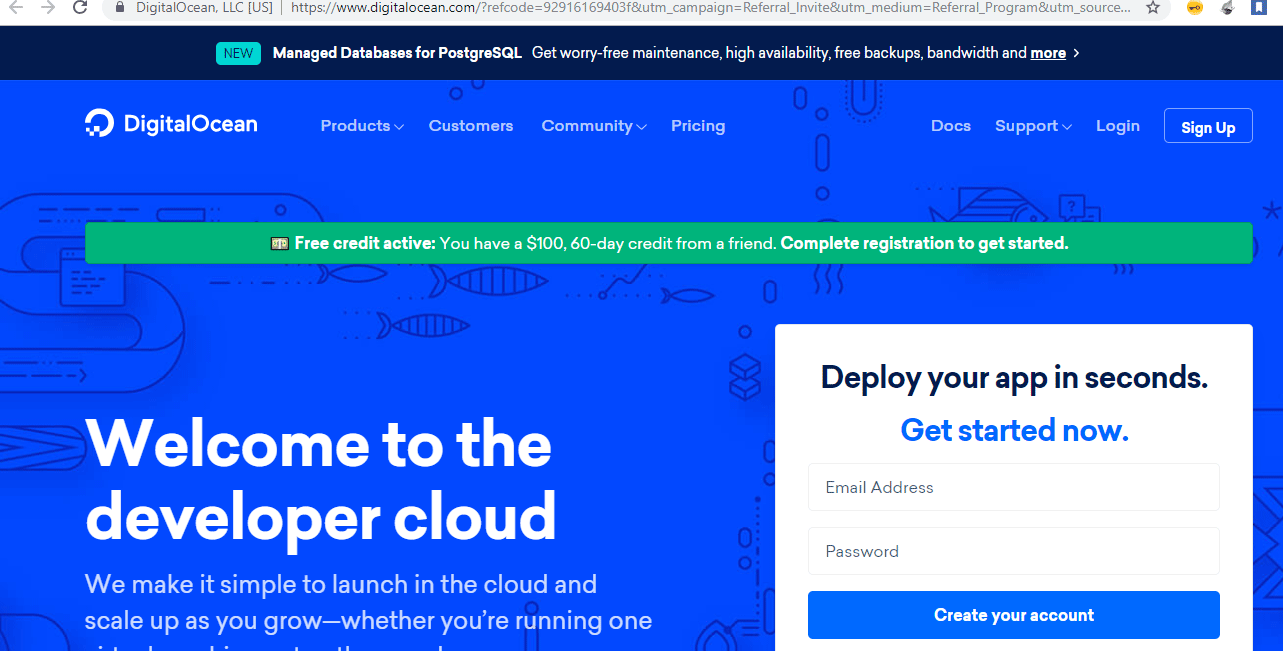Screen dimensions: 1283x651
Task: Bookmark this page with the star icon
Action: pos(1153,7)
